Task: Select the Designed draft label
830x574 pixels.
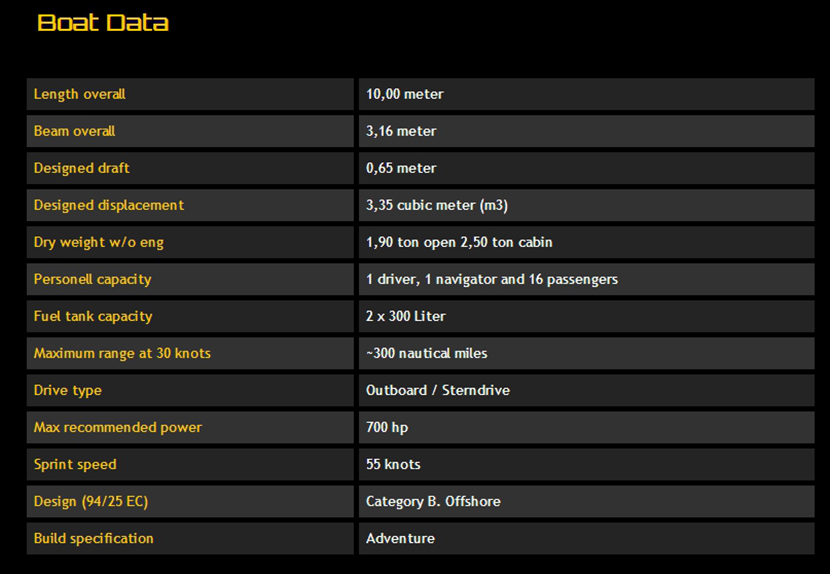Action: point(82,168)
